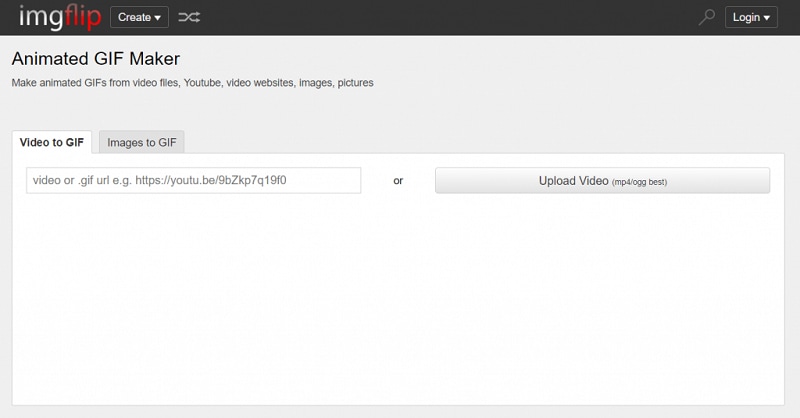Click the Animated GIF Maker heading
The width and height of the screenshot is (800, 418).
96,59
